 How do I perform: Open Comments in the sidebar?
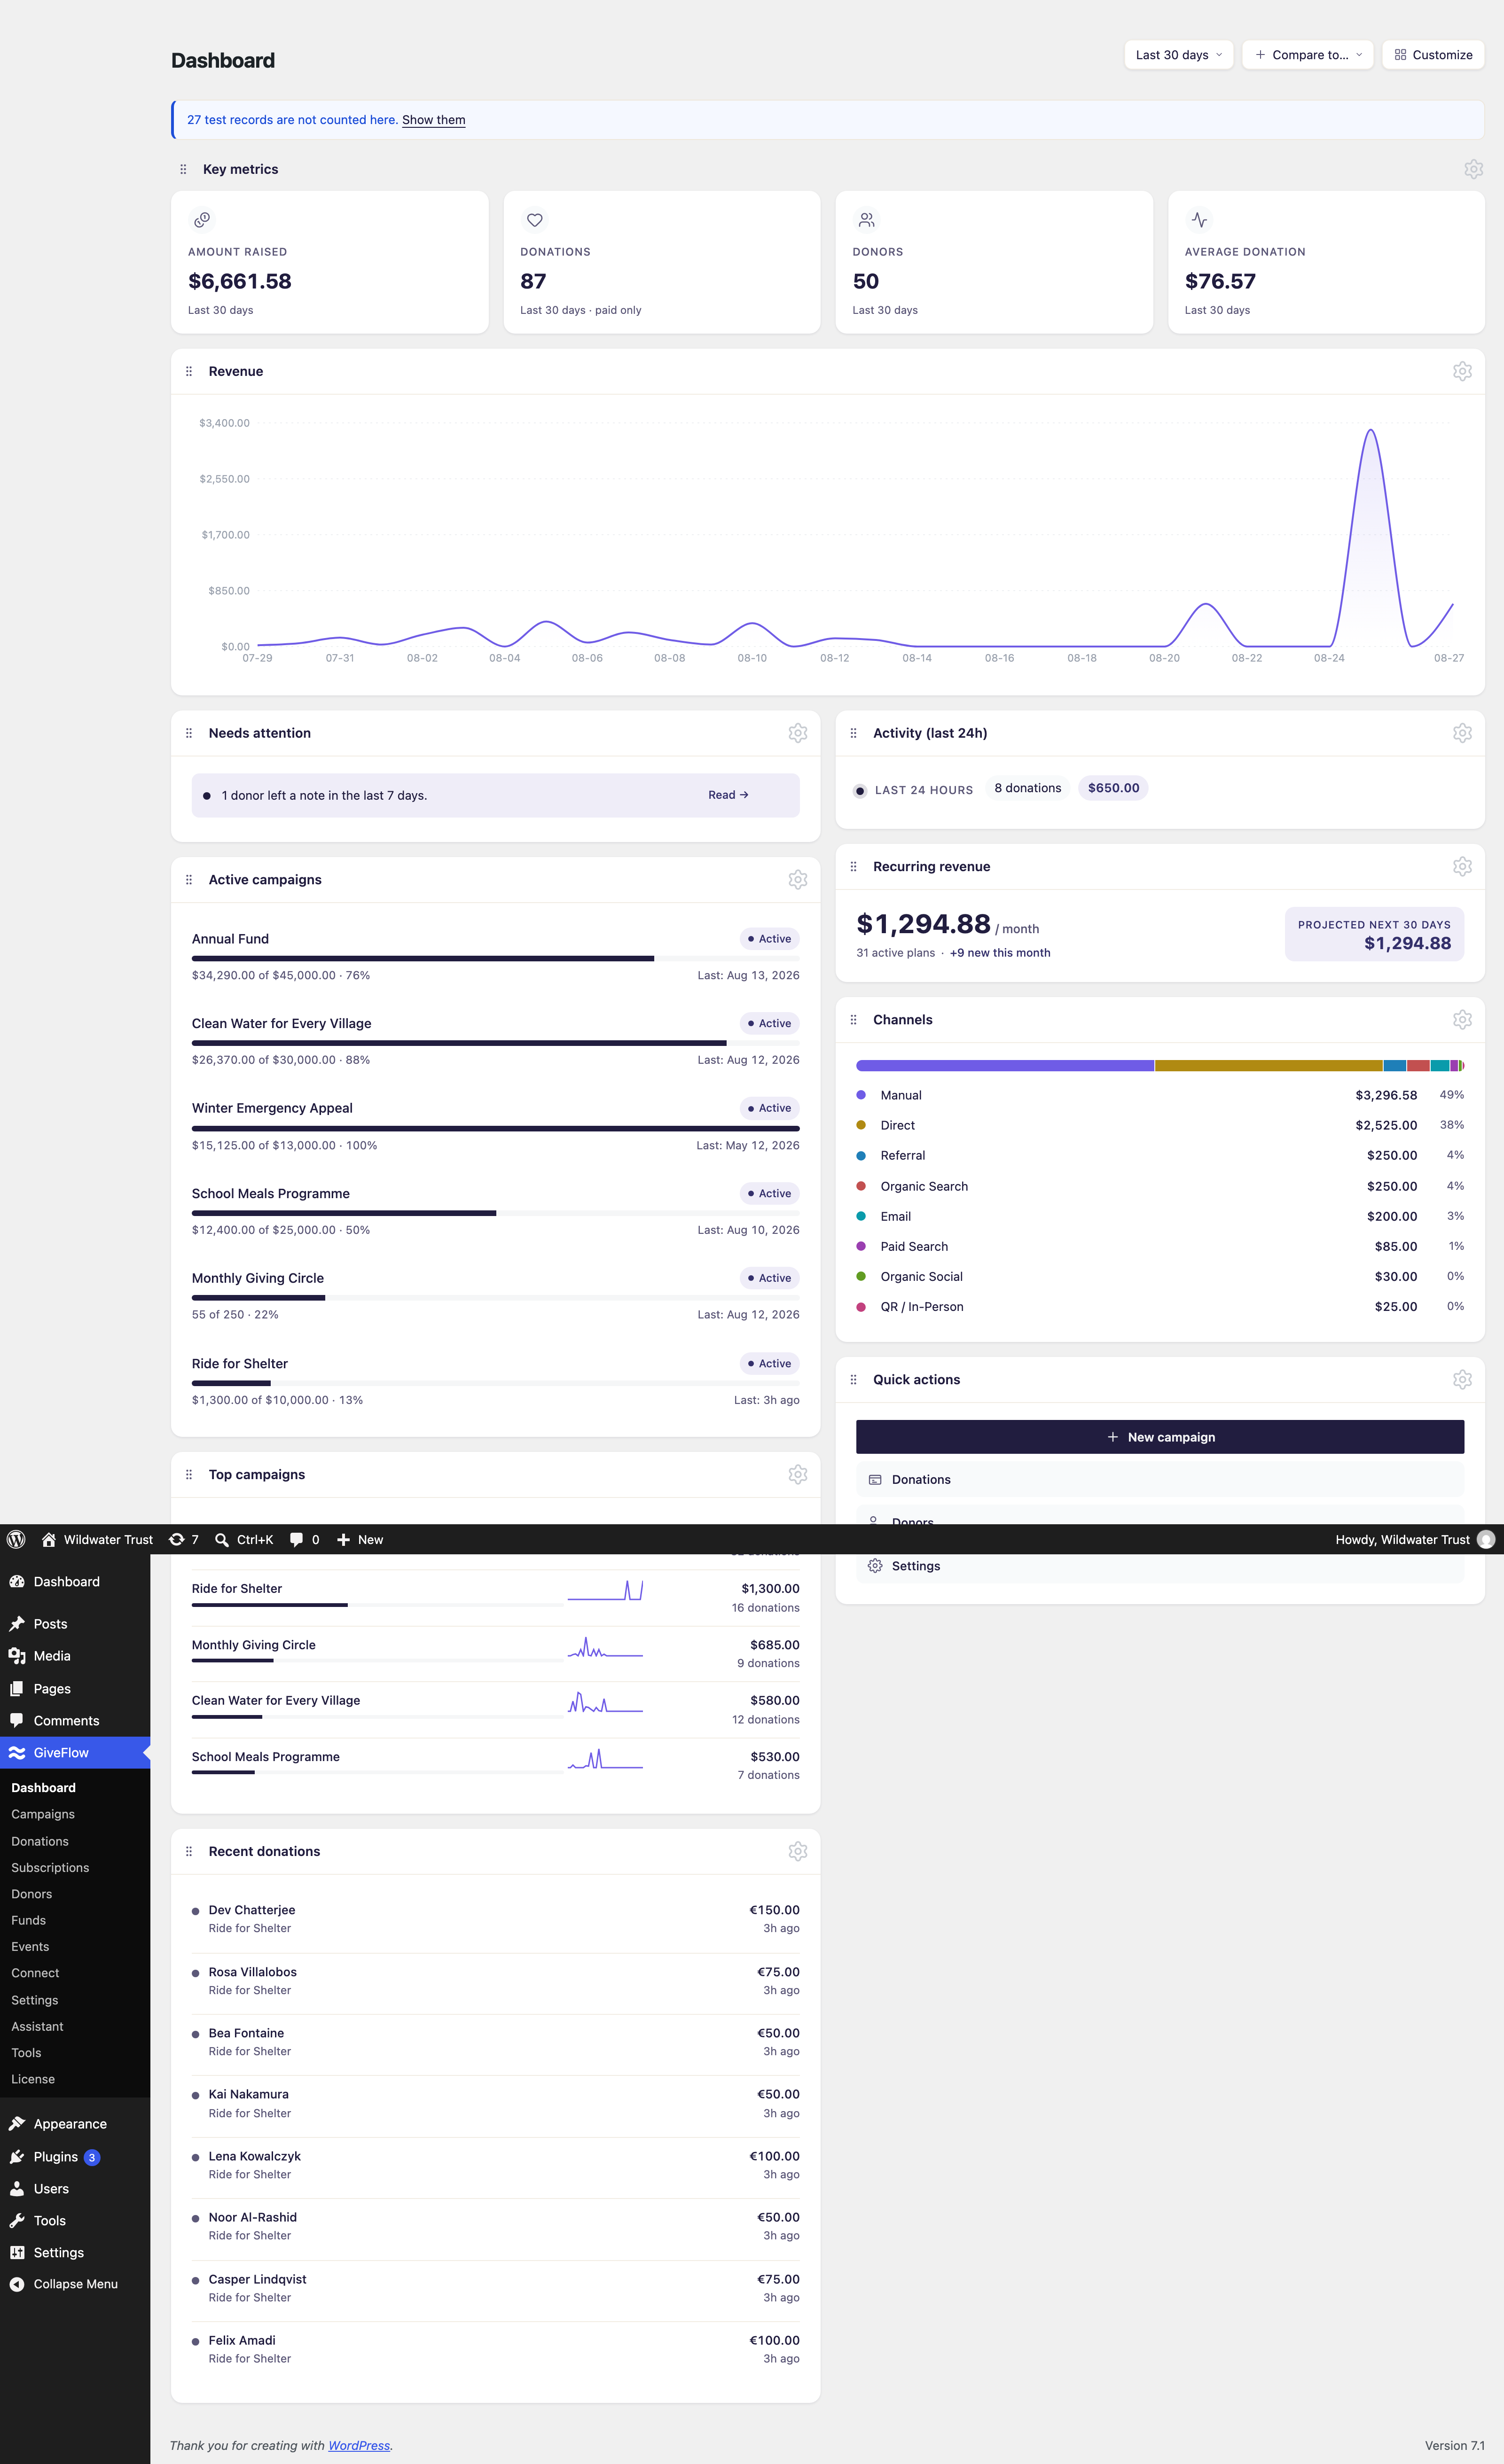75,1721
